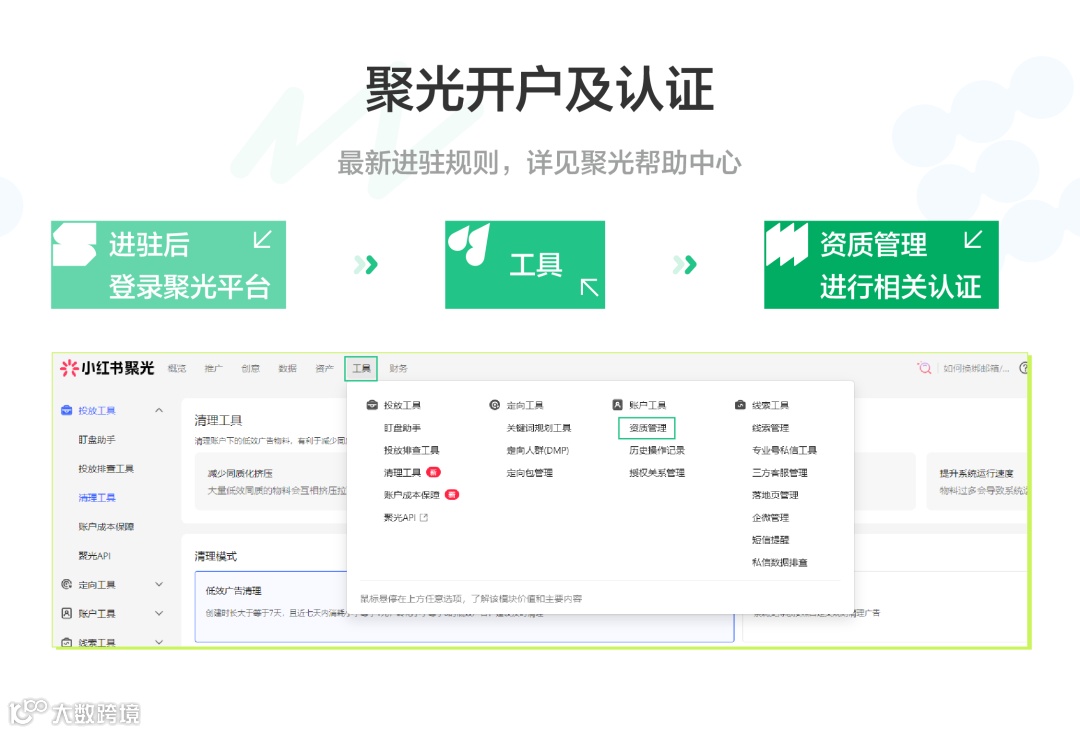
Task: Click the 提升系统运行速度 info card
Action: click(977, 481)
